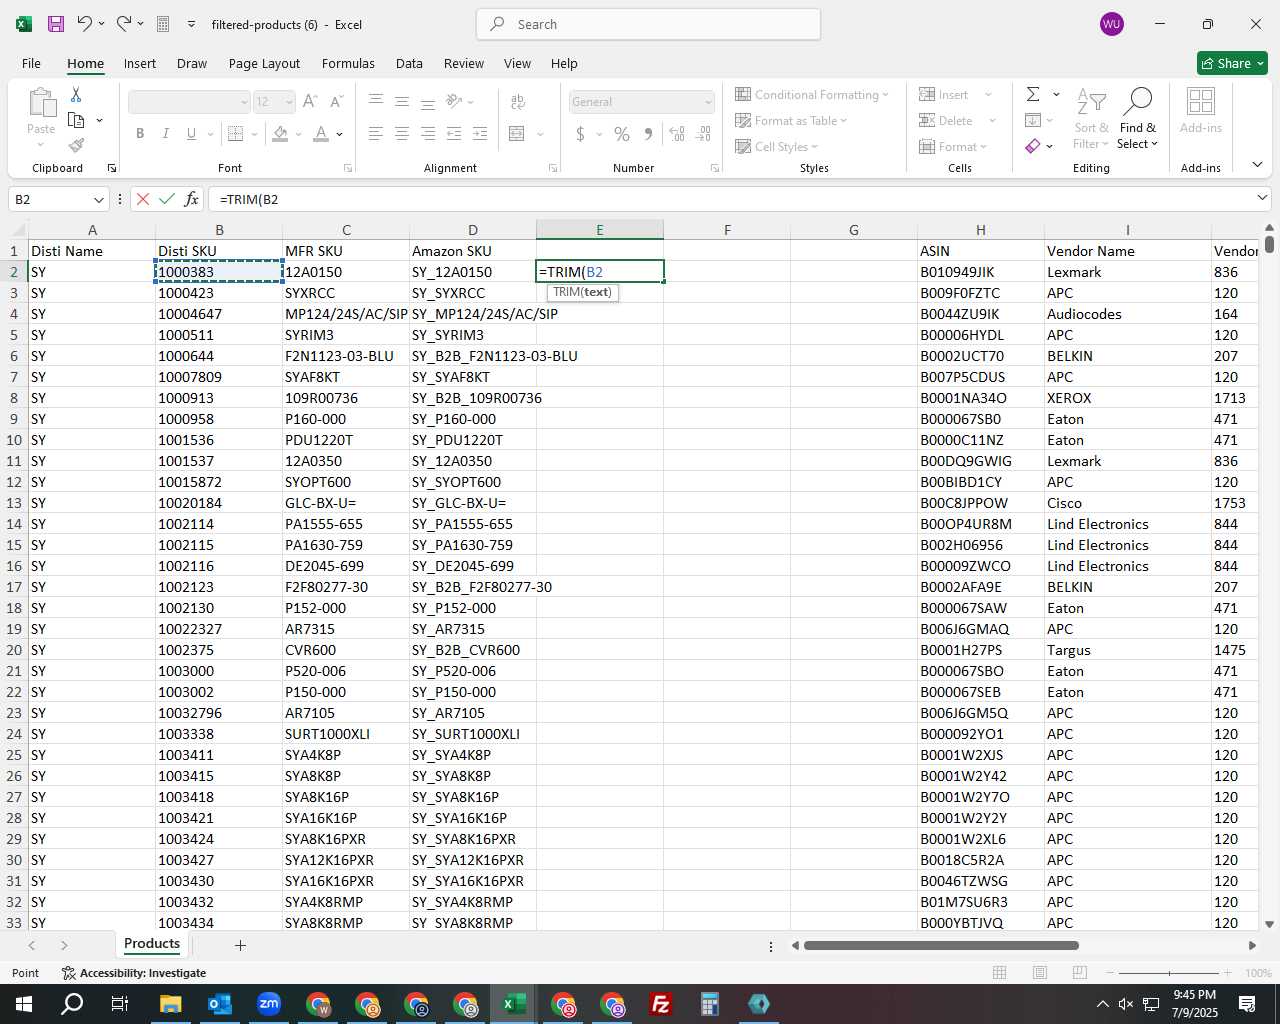The image size is (1280, 1024).
Task: Click the Share button
Action: tap(1232, 63)
